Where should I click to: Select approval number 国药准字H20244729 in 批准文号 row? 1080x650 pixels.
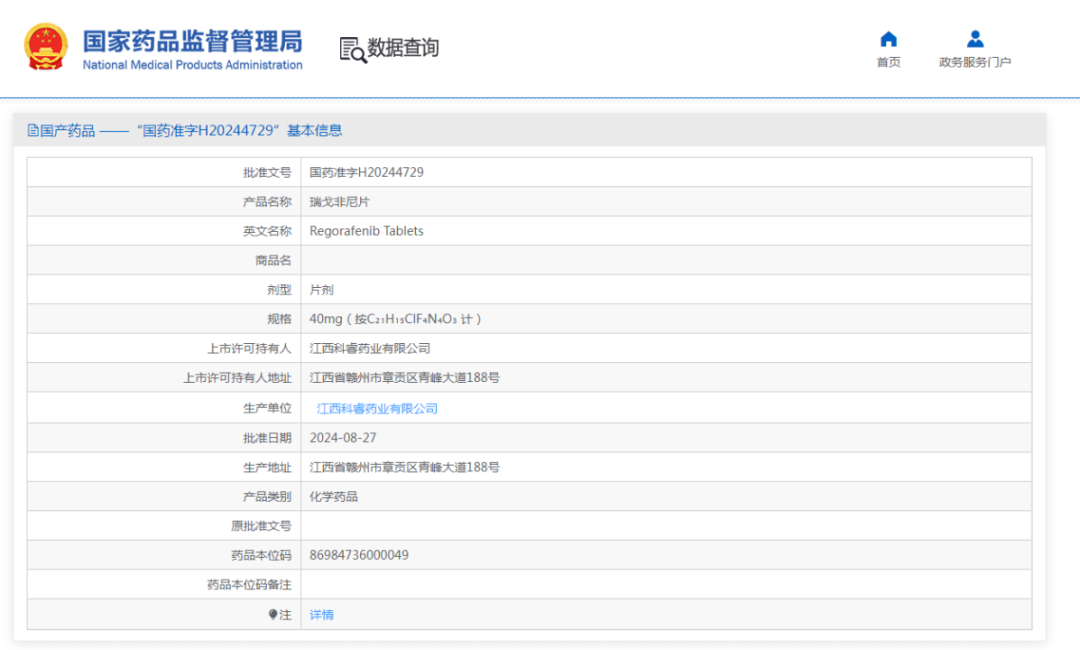pyautogui.click(x=366, y=172)
